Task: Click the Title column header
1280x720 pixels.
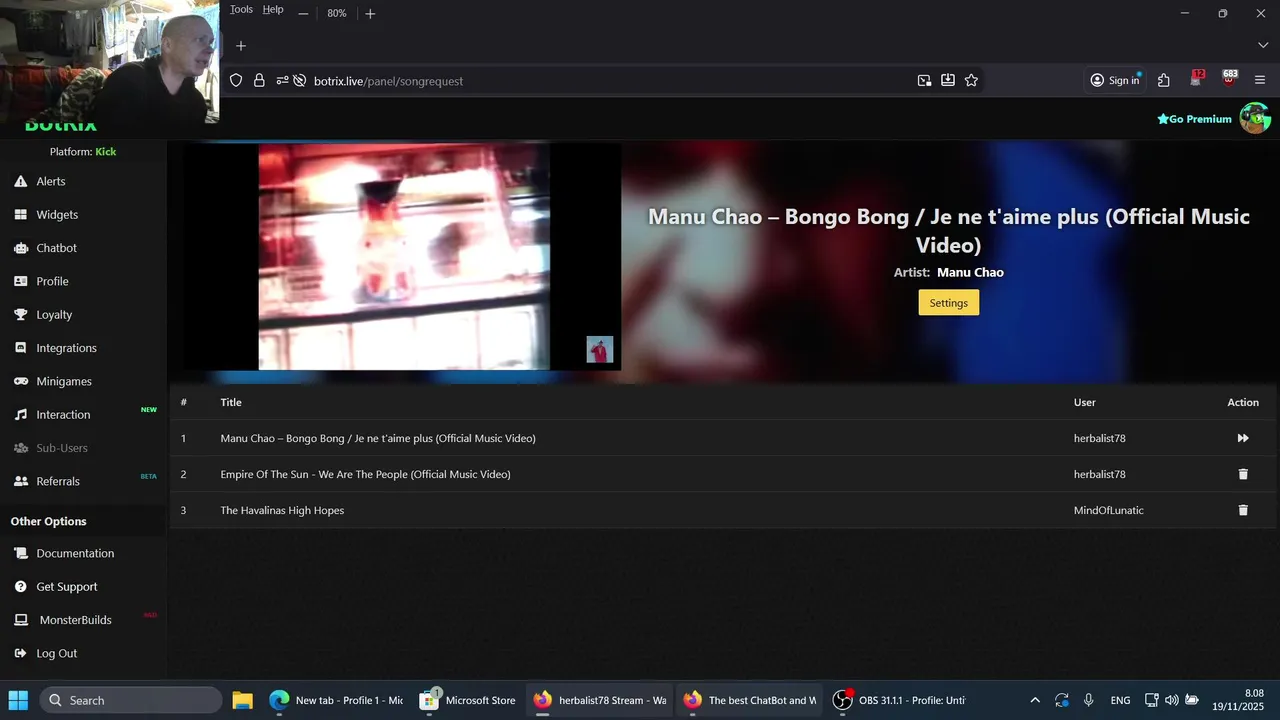Action: click(x=231, y=402)
